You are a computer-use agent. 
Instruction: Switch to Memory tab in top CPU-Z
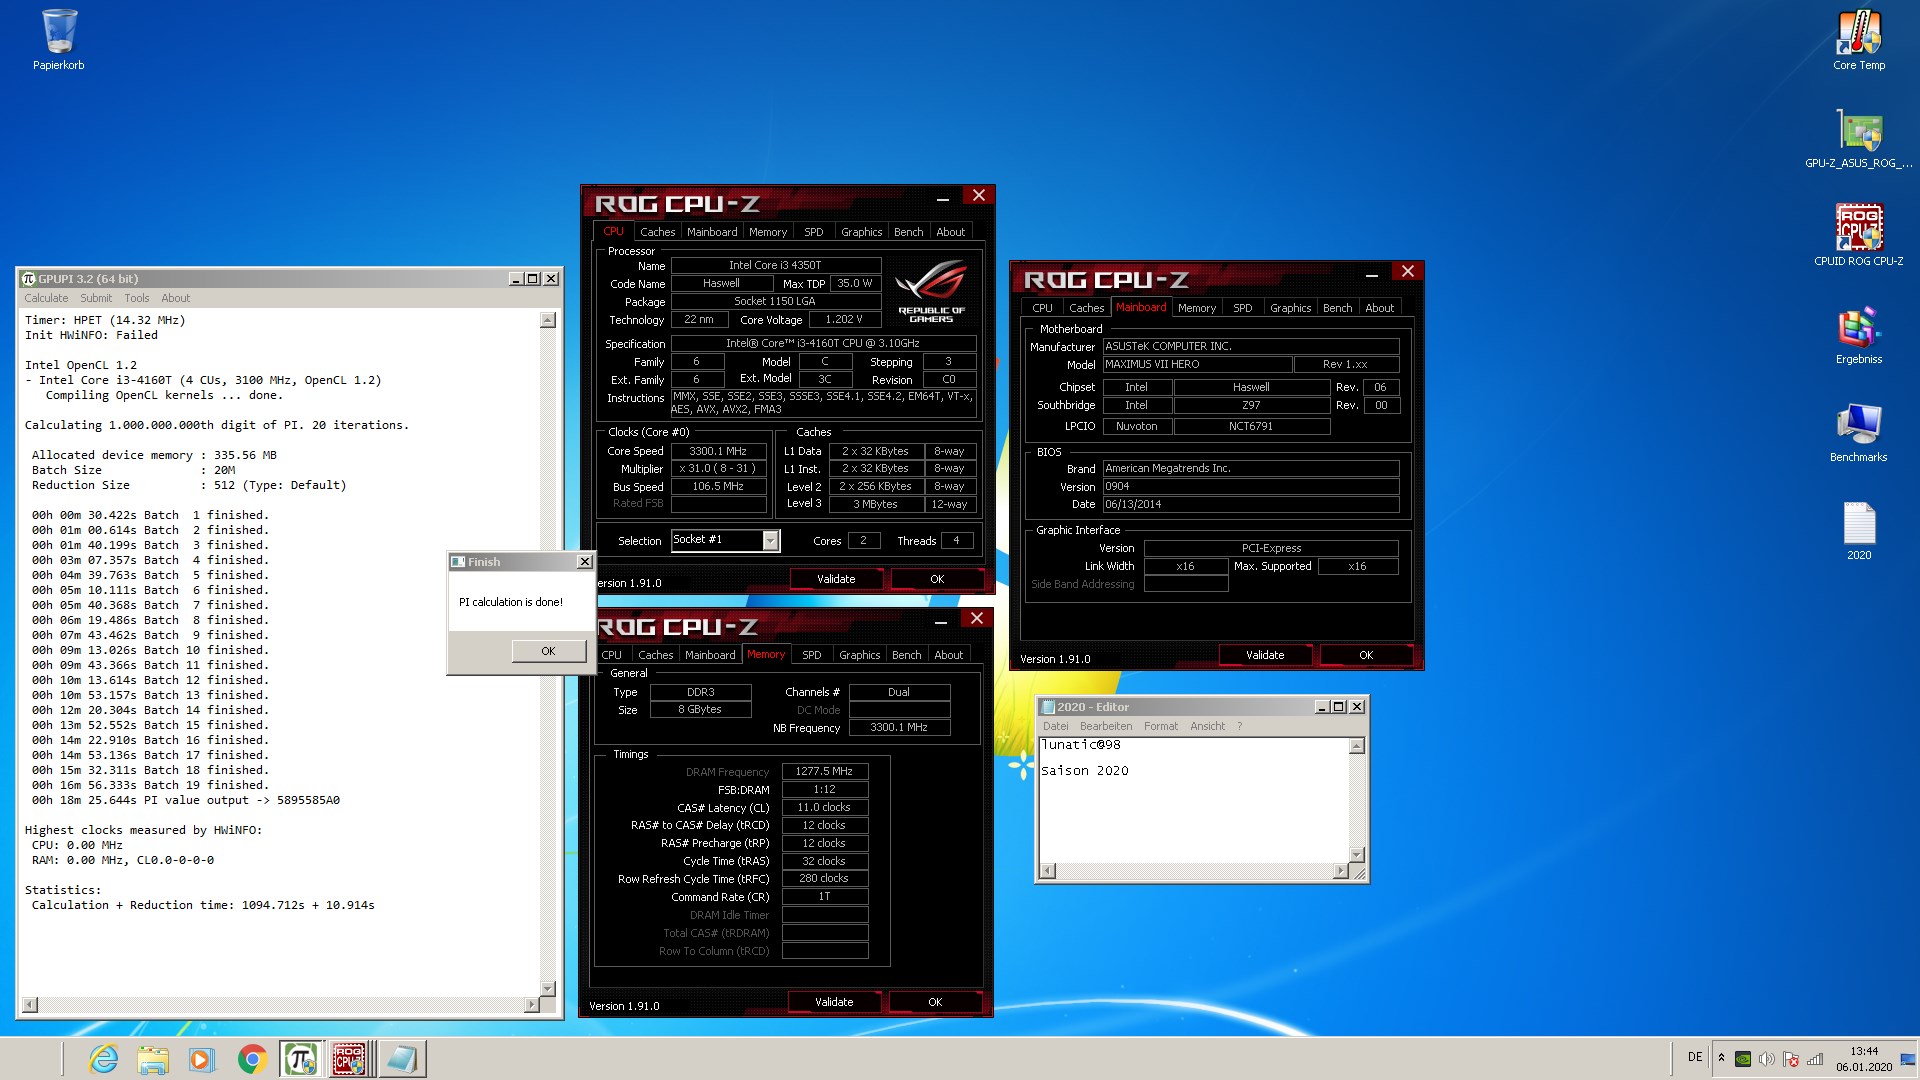(x=768, y=232)
